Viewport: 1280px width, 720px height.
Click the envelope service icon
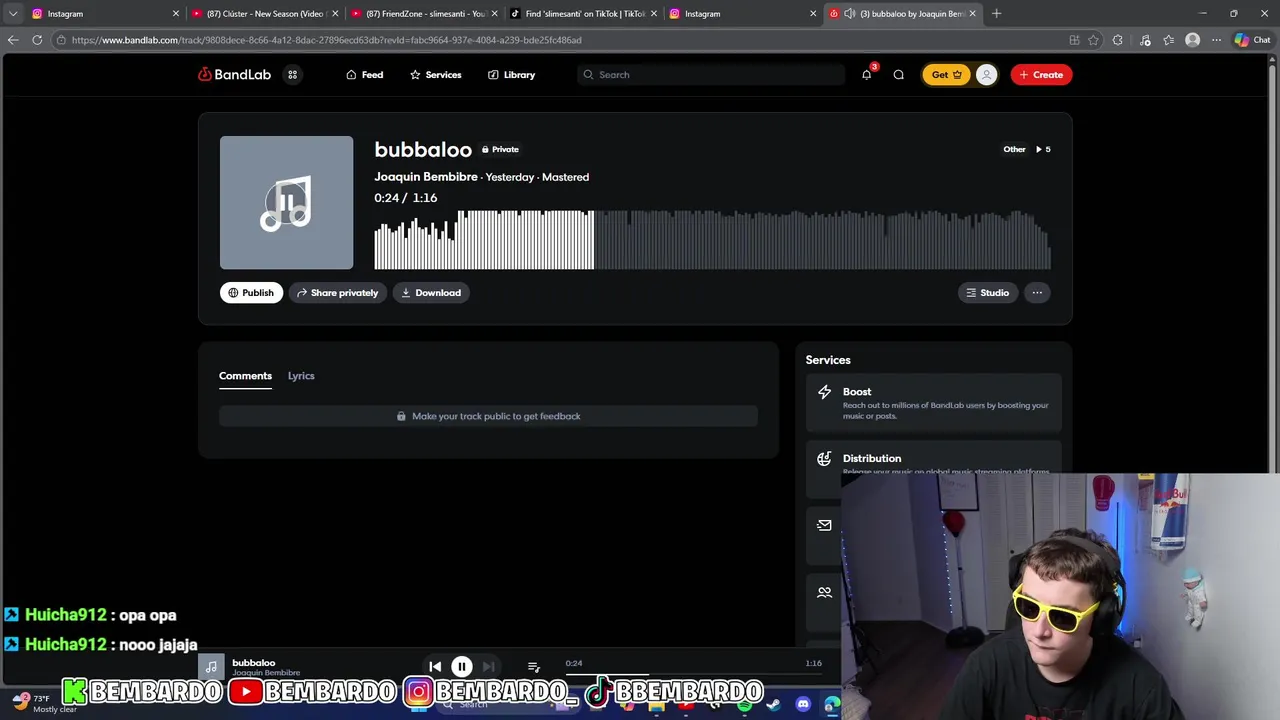click(824, 525)
